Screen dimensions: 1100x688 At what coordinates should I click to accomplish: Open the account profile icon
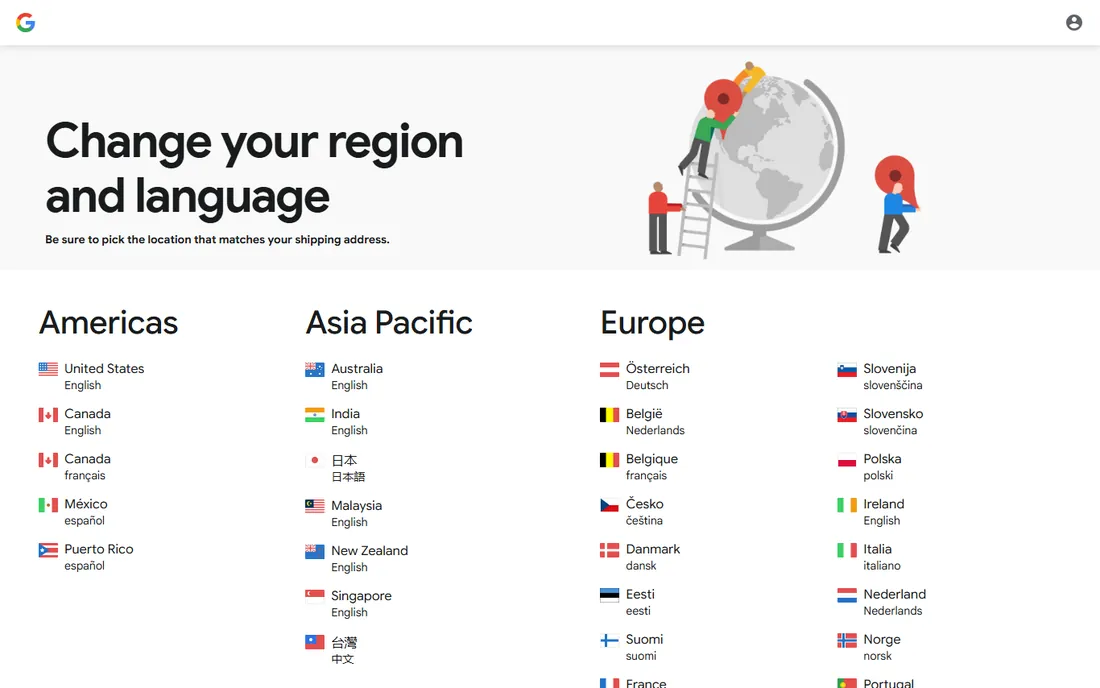(1074, 22)
